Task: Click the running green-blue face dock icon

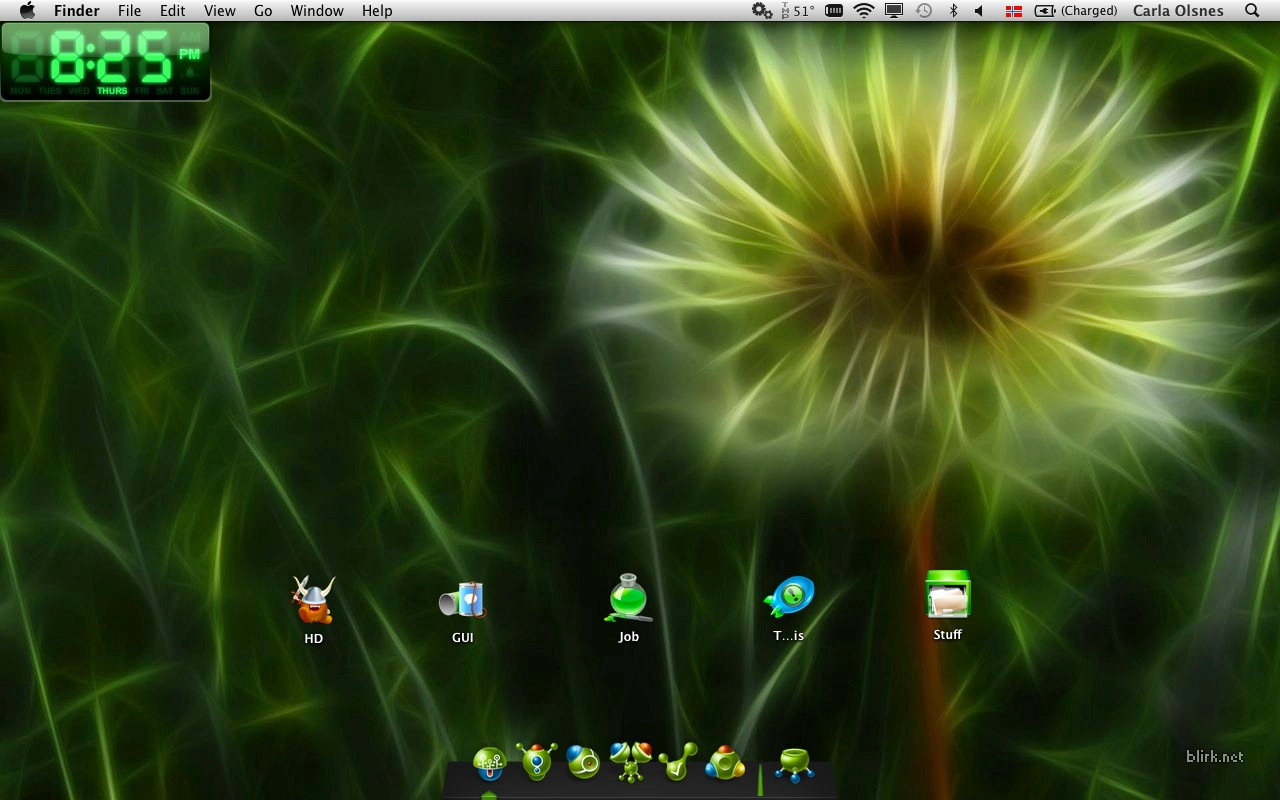Action: pos(490,765)
